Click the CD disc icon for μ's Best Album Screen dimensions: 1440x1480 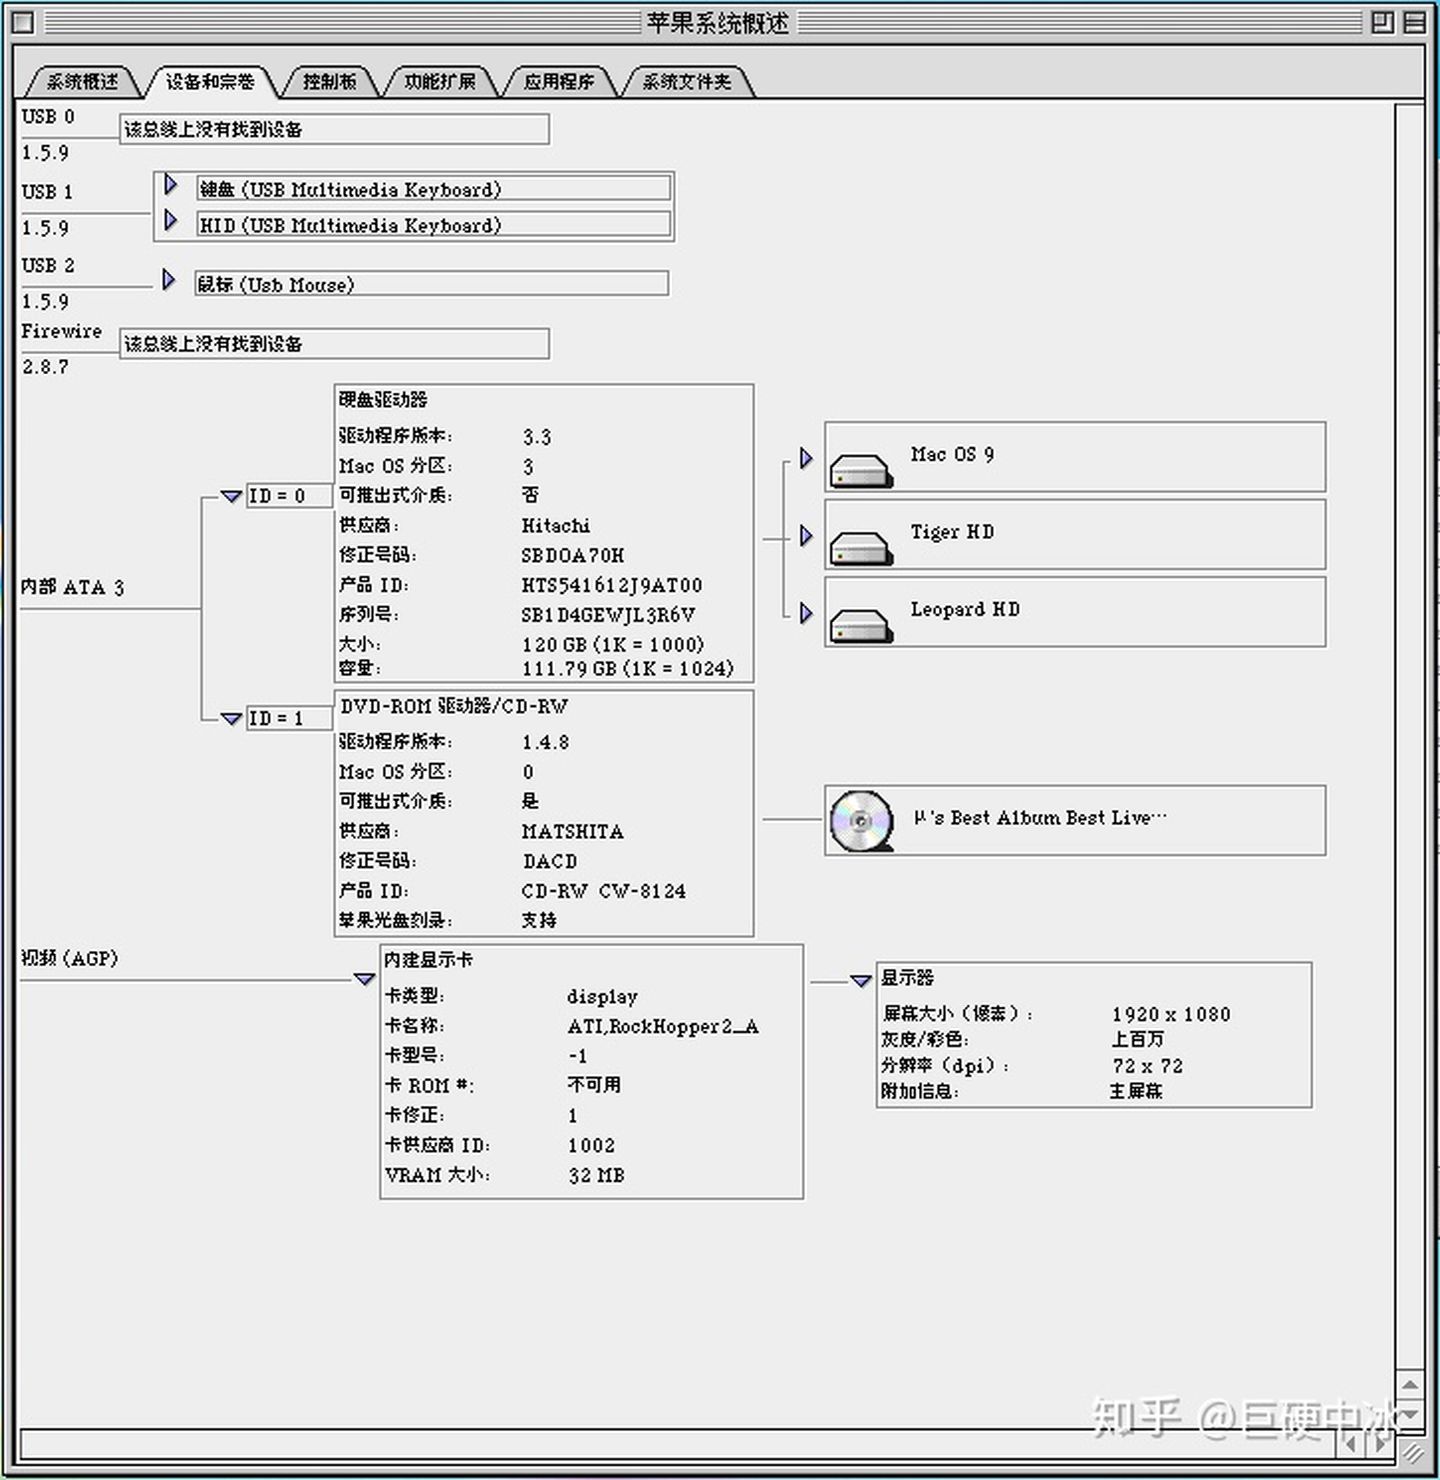pyautogui.click(x=861, y=821)
